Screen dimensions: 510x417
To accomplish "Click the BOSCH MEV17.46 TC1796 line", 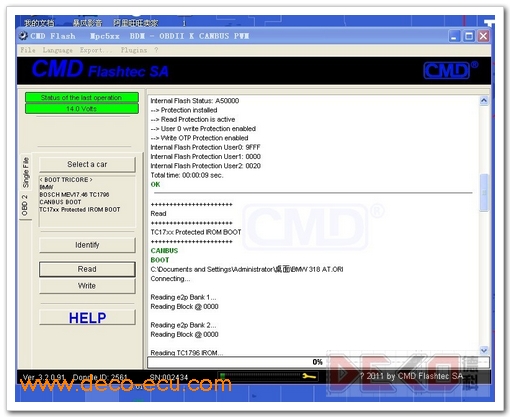I will click(x=74, y=195).
